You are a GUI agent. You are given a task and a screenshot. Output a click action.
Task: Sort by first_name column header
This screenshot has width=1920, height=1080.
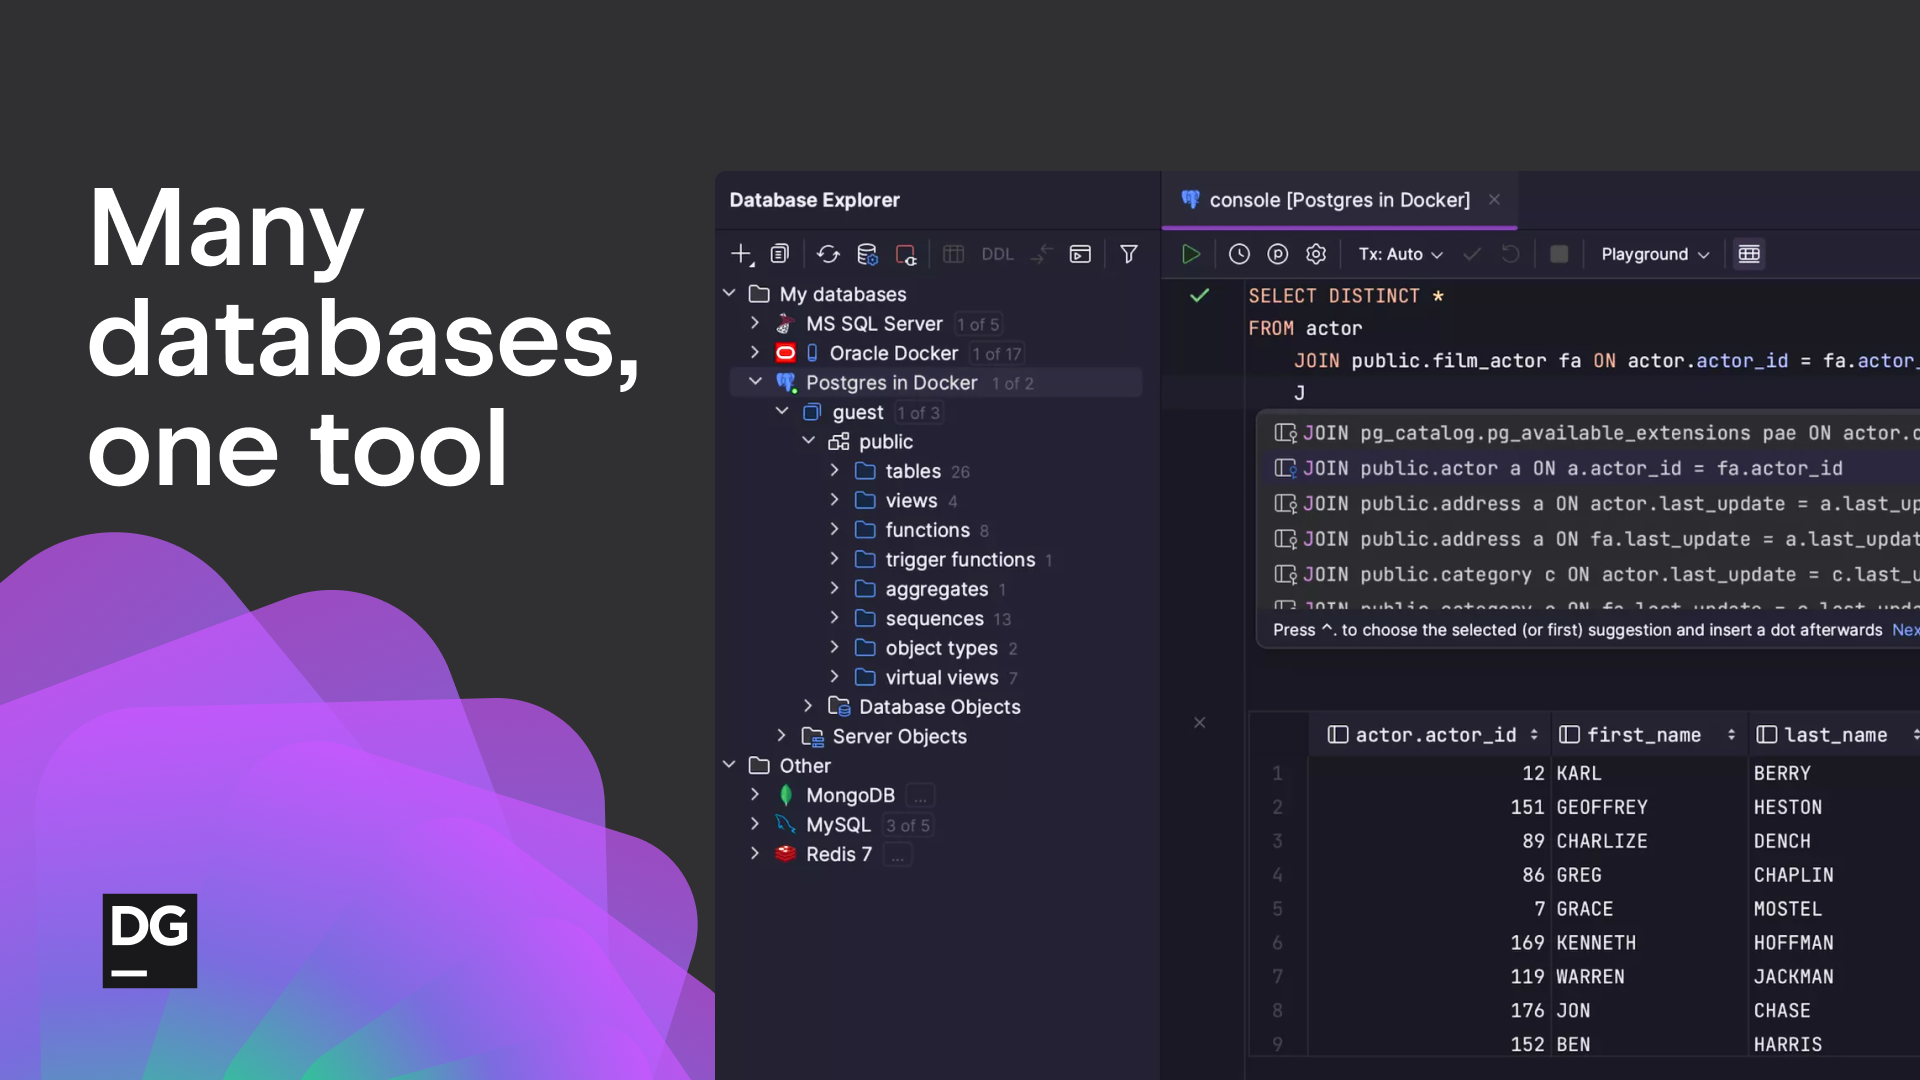(x=1644, y=735)
